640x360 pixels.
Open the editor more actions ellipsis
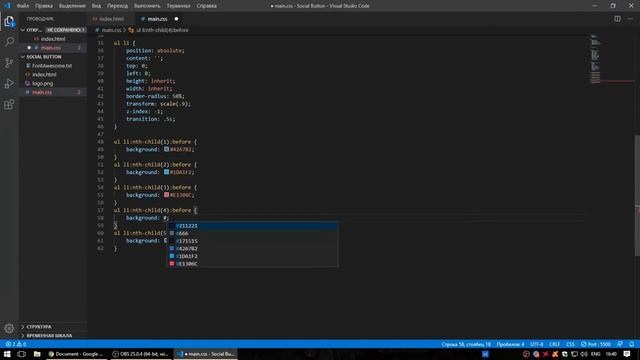[x=630, y=19]
